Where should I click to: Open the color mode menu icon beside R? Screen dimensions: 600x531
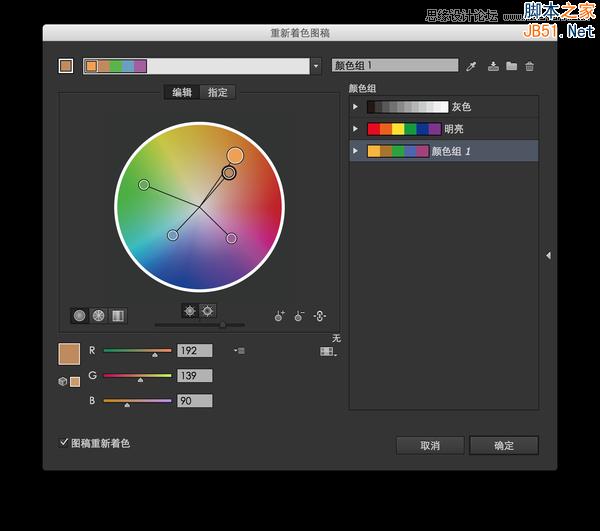(240, 350)
